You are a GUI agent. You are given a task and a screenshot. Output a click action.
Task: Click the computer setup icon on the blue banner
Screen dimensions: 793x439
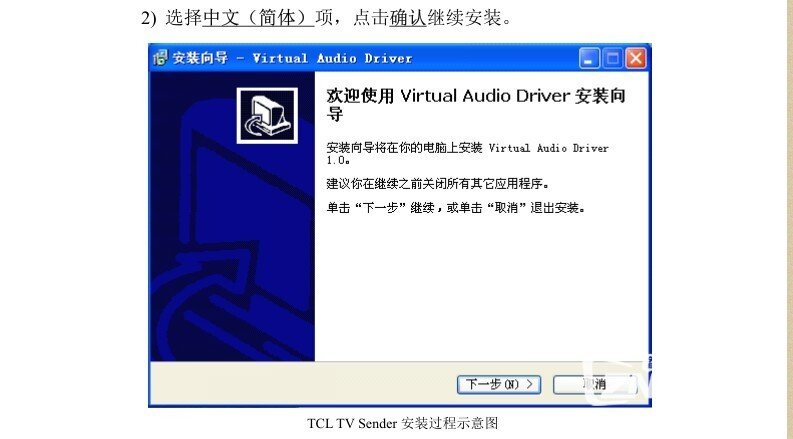click(267, 116)
